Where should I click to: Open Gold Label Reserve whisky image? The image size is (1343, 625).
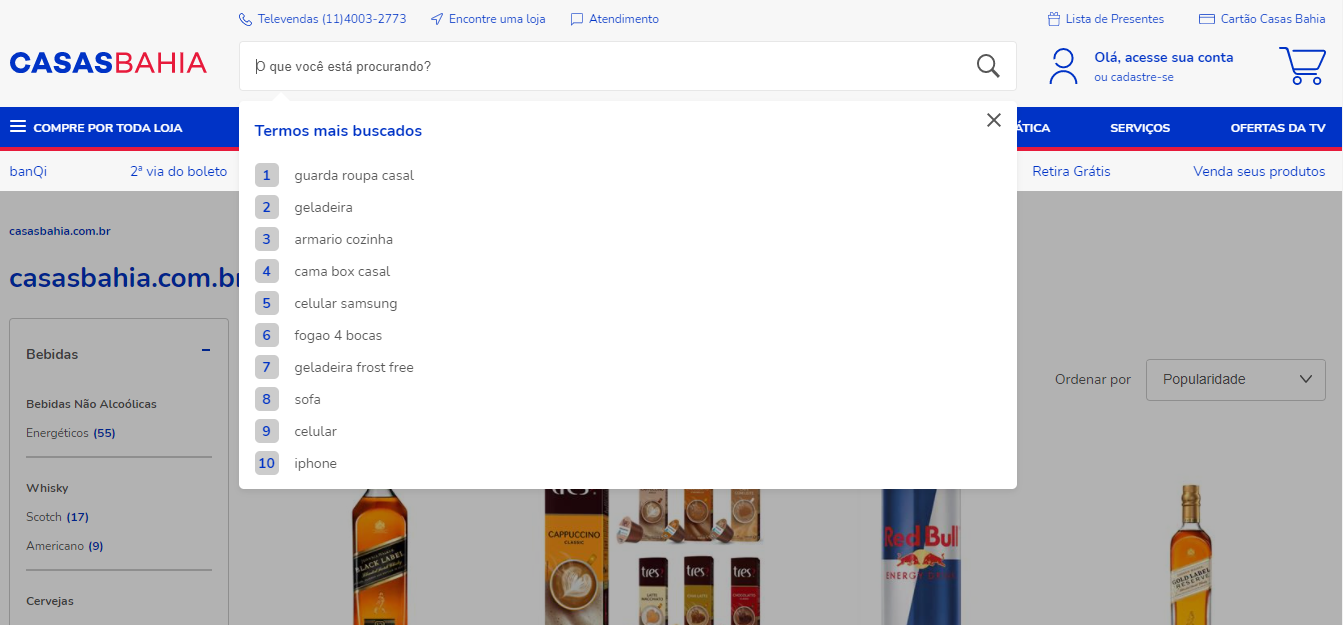coord(1189,555)
